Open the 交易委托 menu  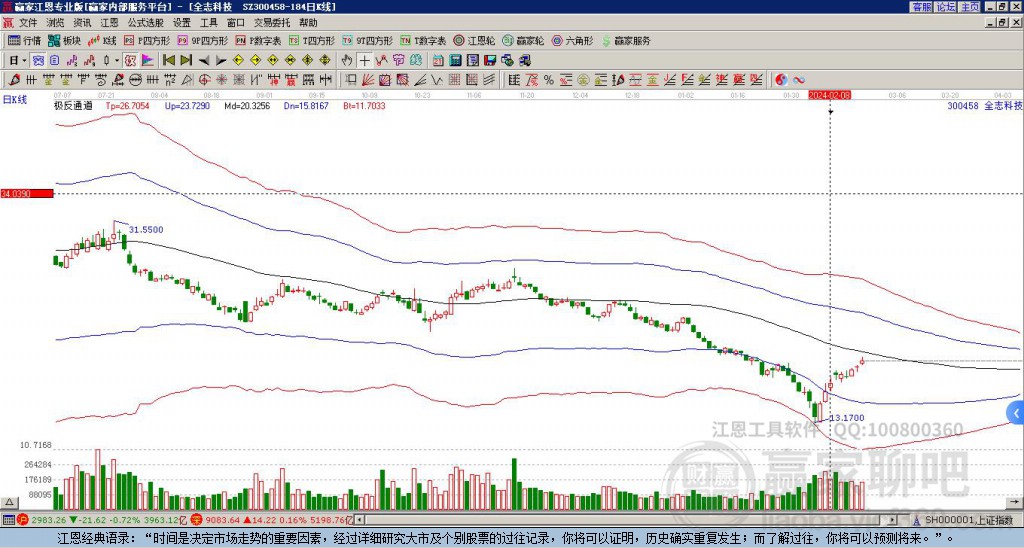[272, 23]
